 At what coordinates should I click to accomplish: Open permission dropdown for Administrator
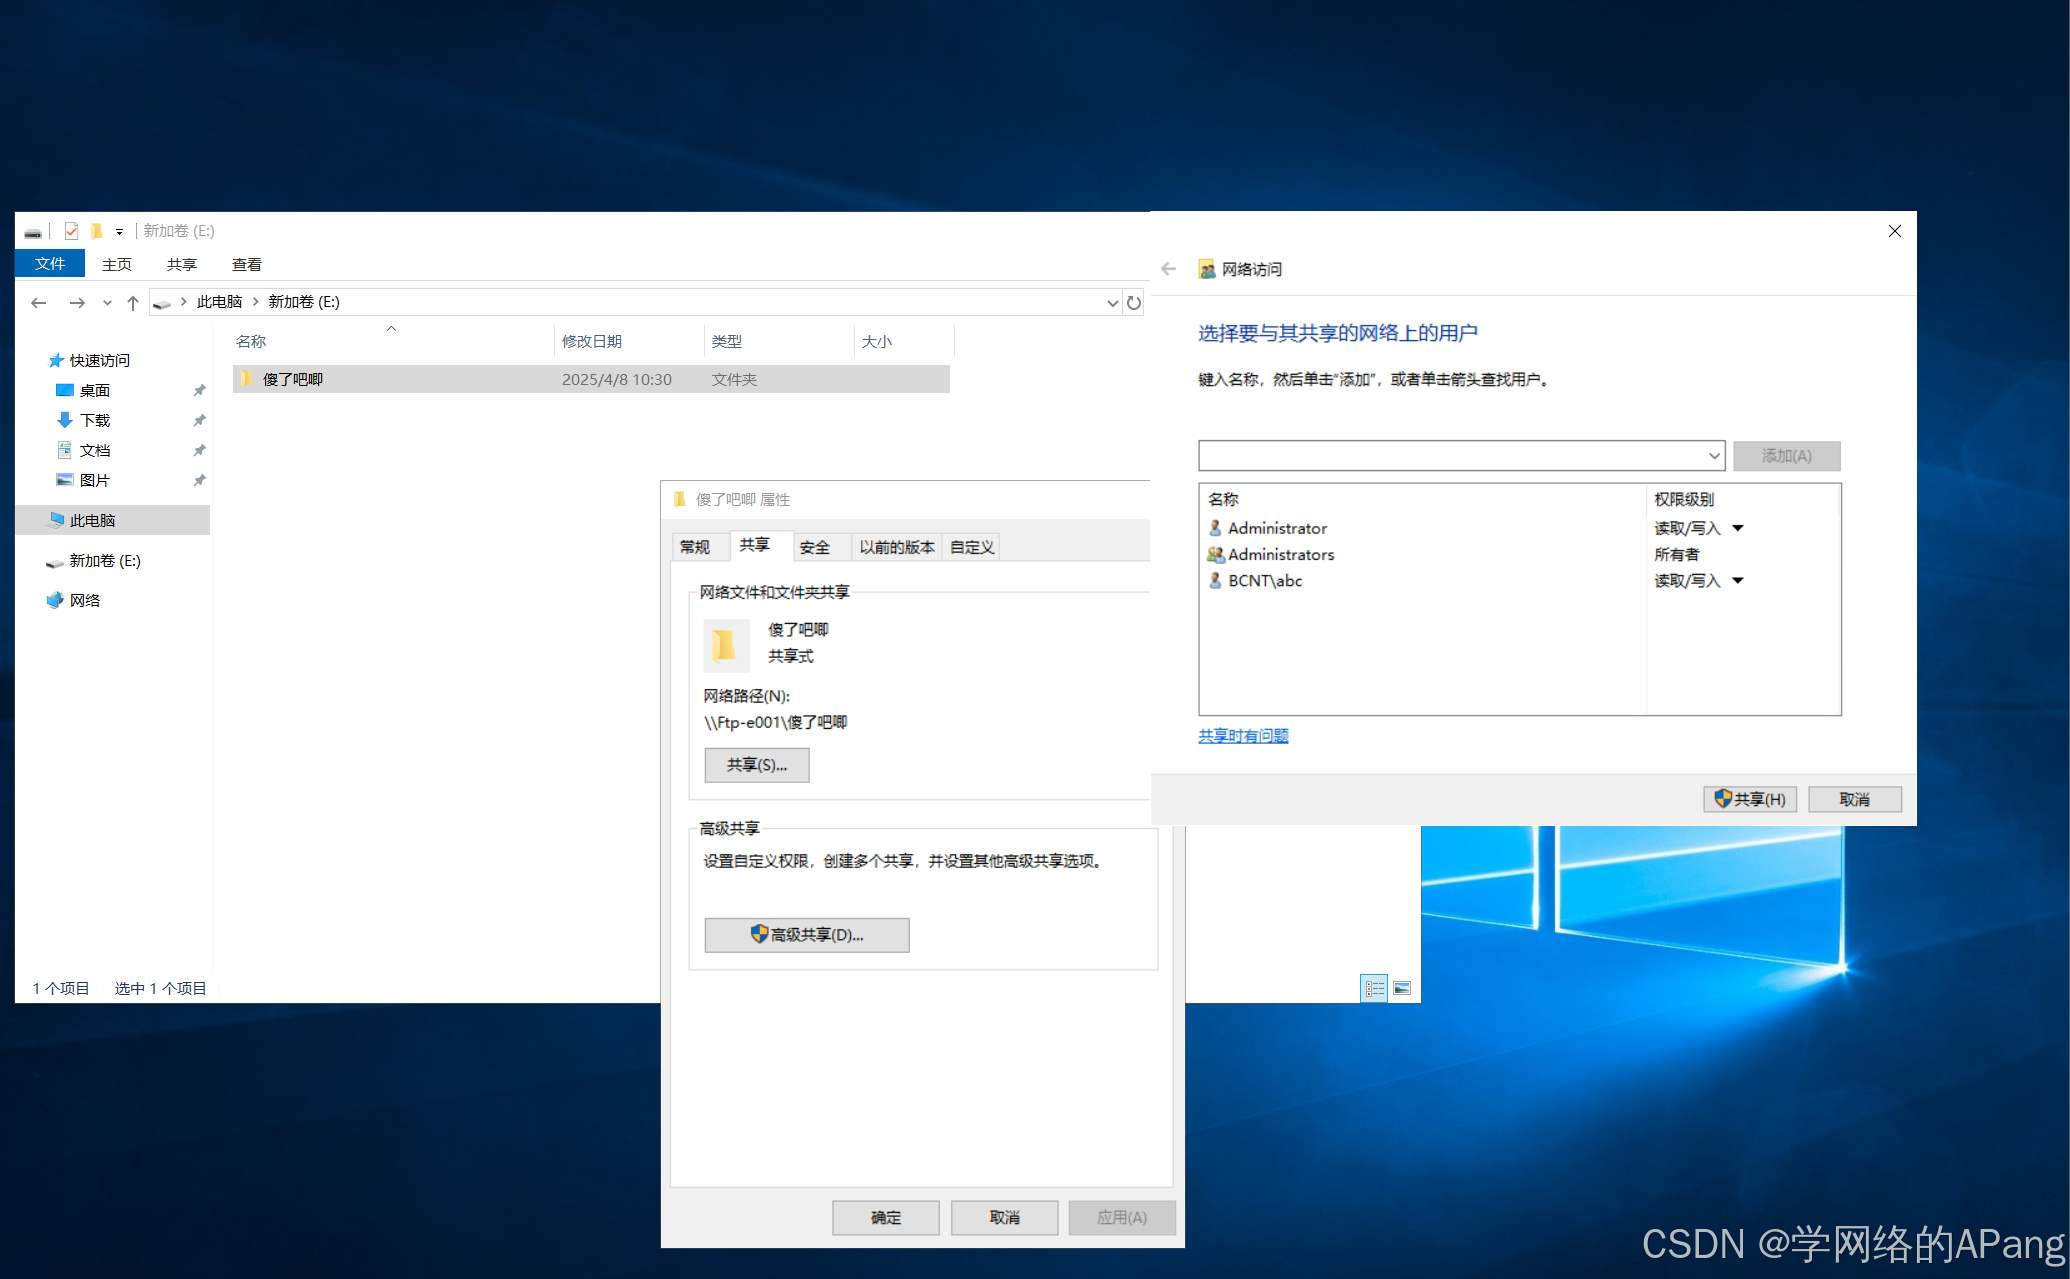coord(1738,528)
